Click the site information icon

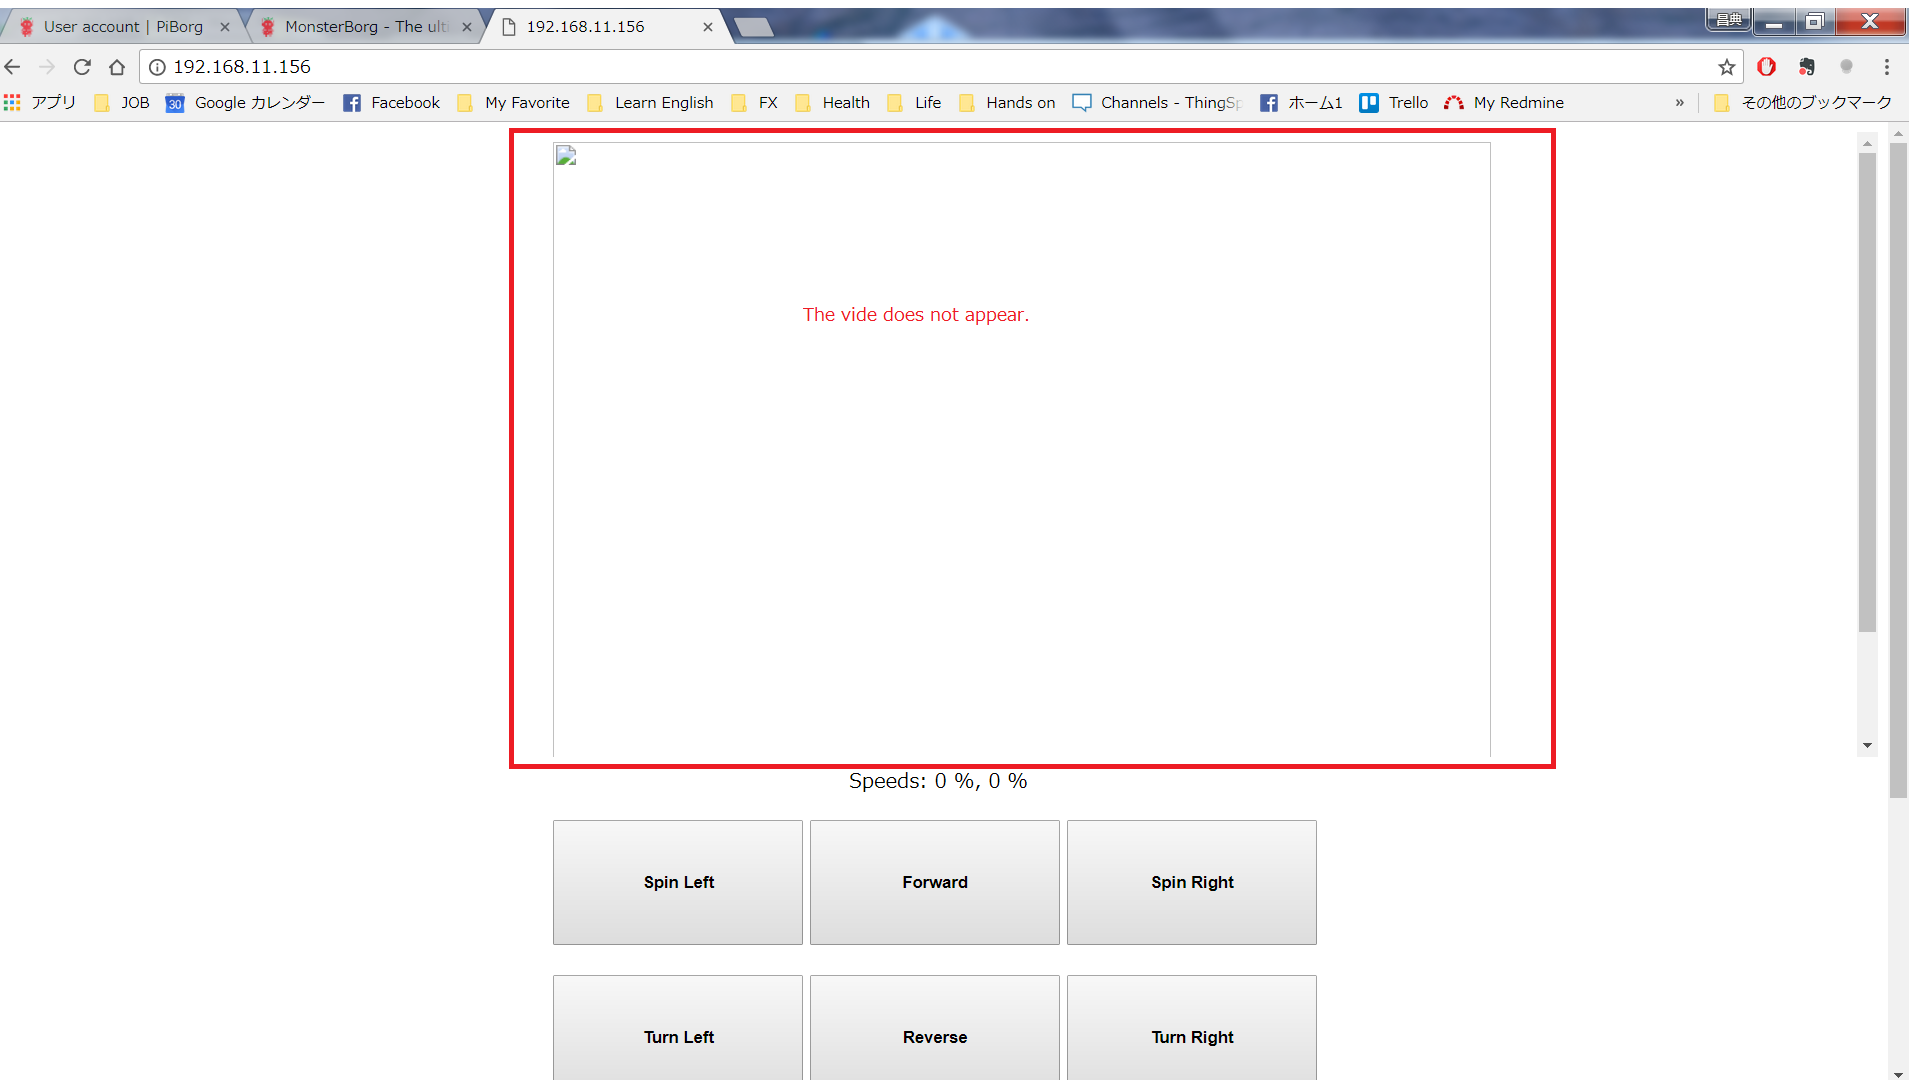click(x=157, y=67)
